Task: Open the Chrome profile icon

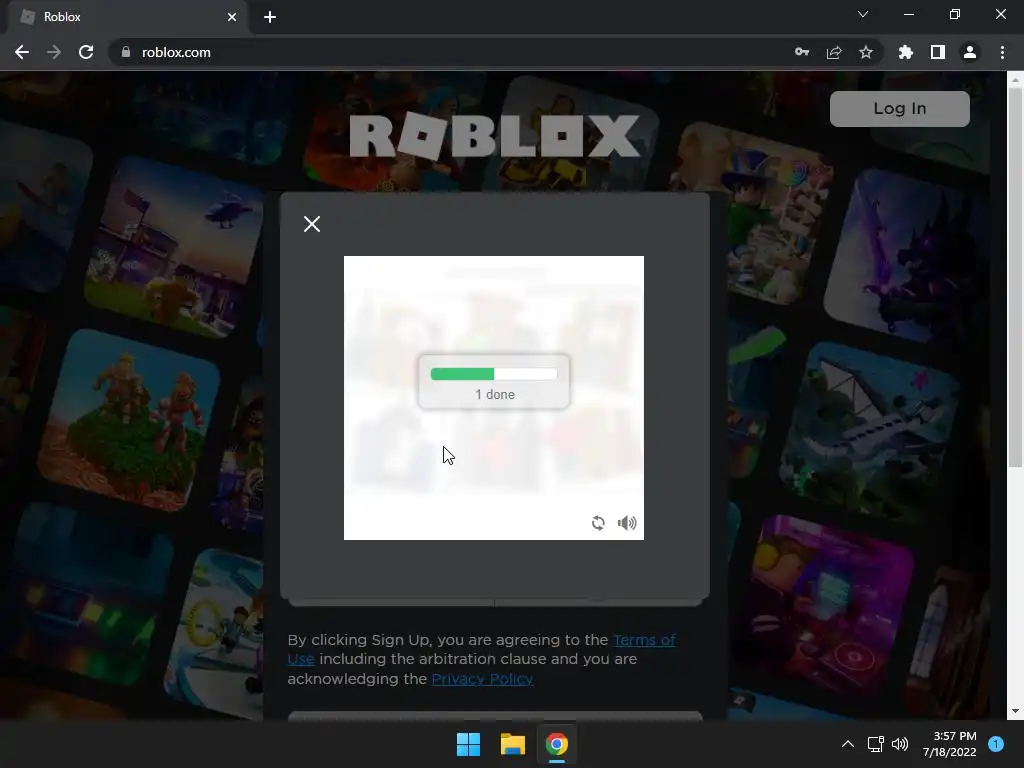Action: 970,52
